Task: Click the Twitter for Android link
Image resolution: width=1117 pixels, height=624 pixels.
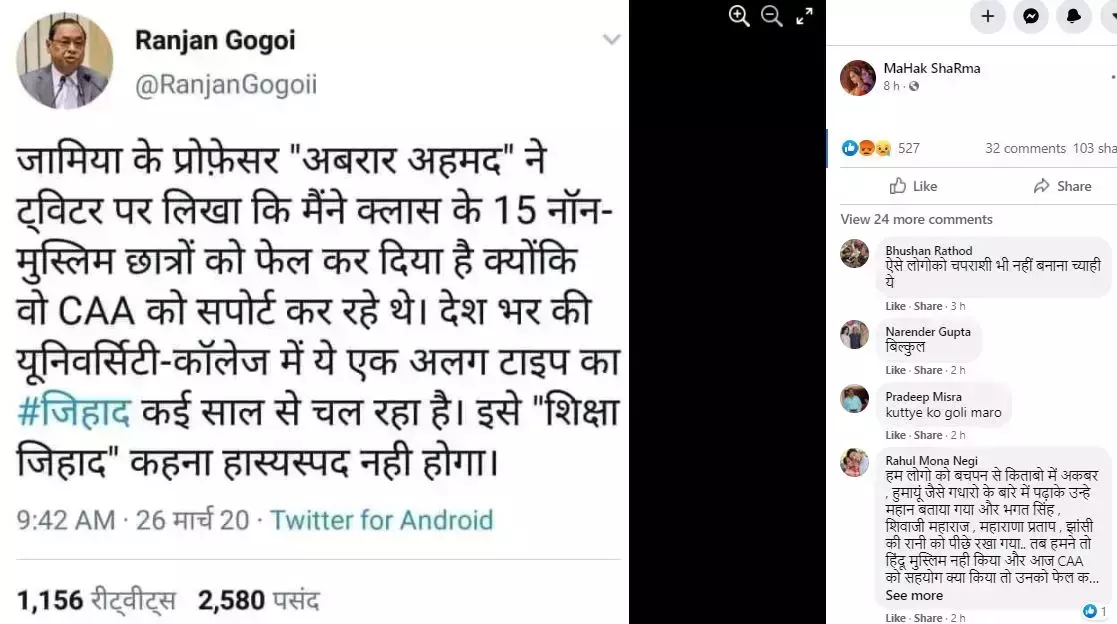Action: [382, 520]
